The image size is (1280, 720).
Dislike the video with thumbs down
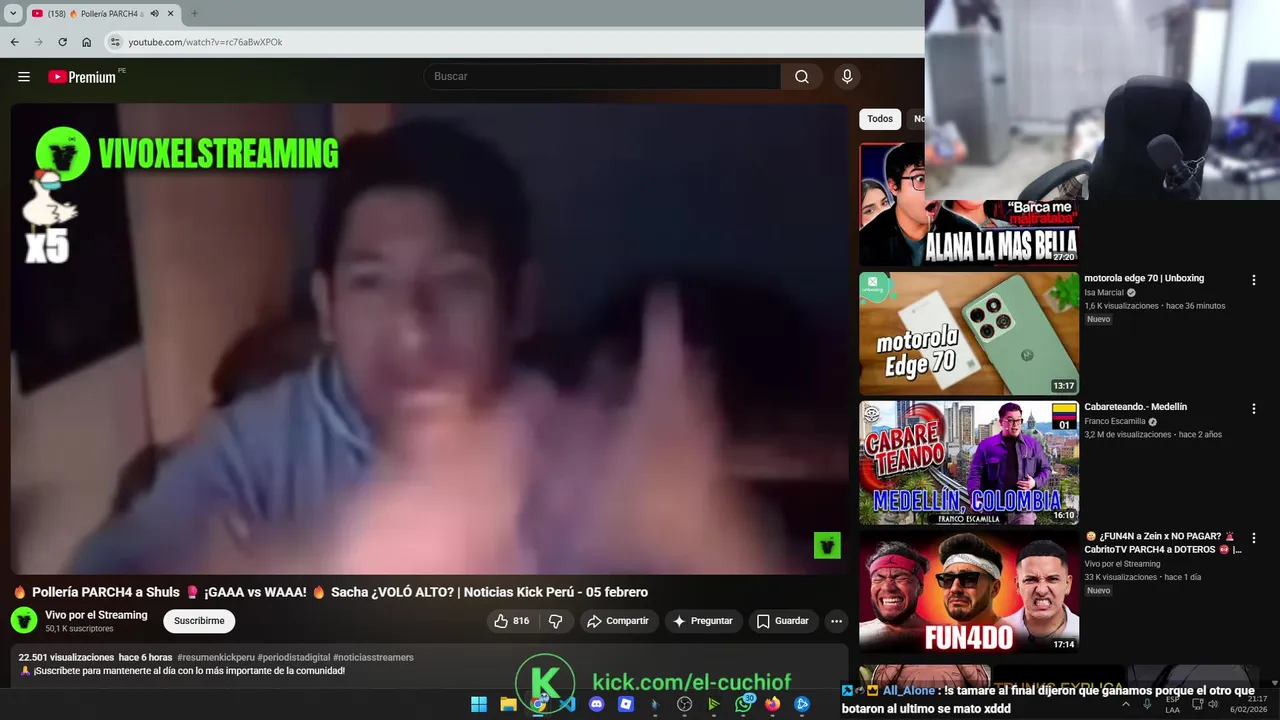point(556,621)
